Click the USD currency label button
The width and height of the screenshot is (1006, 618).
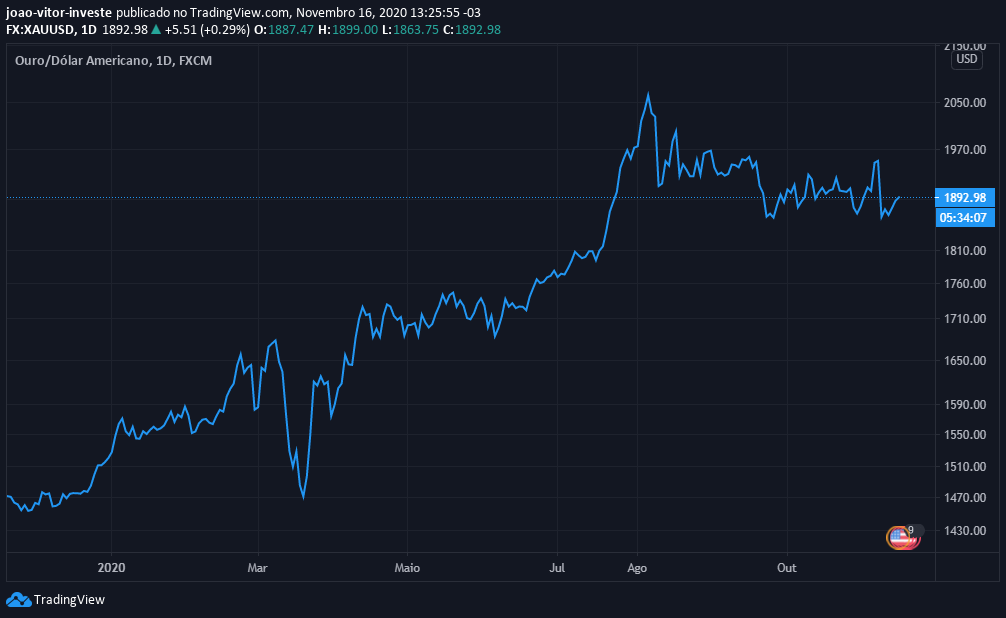click(966, 60)
